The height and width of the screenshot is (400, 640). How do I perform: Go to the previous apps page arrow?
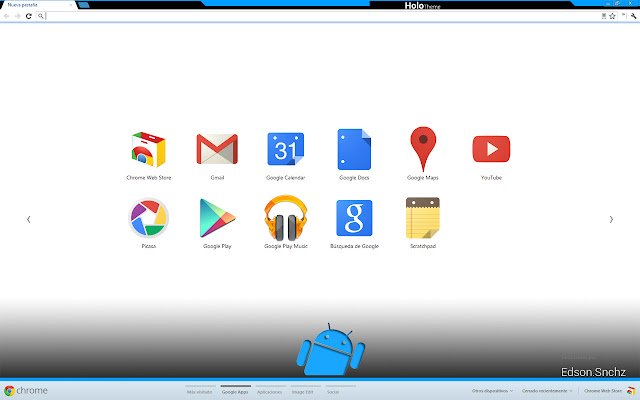tap(29, 219)
